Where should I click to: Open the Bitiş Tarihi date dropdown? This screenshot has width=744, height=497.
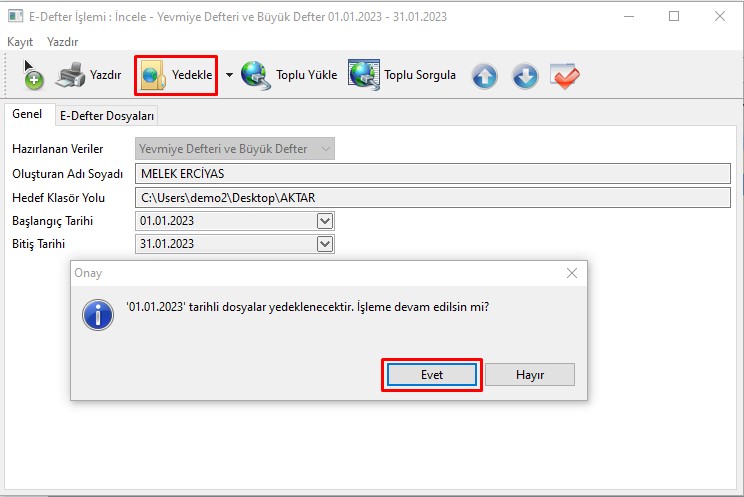click(324, 243)
